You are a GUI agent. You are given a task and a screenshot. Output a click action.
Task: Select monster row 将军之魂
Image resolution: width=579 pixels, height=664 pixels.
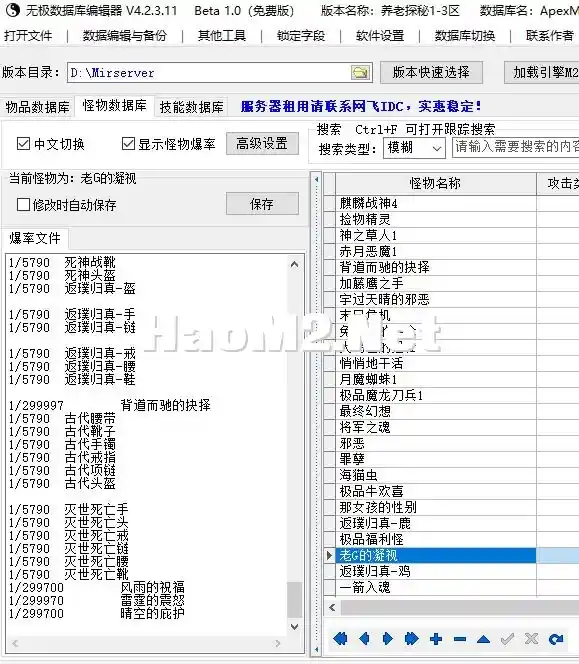tap(436, 427)
